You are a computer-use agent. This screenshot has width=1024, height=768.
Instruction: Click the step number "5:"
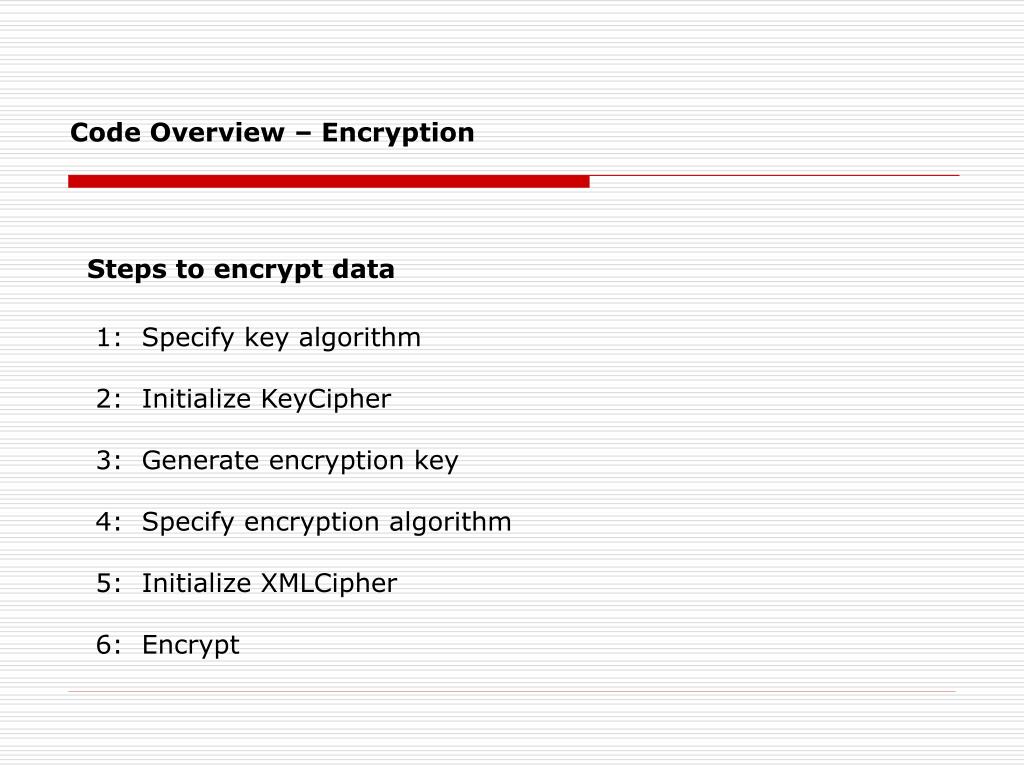tap(108, 584)
